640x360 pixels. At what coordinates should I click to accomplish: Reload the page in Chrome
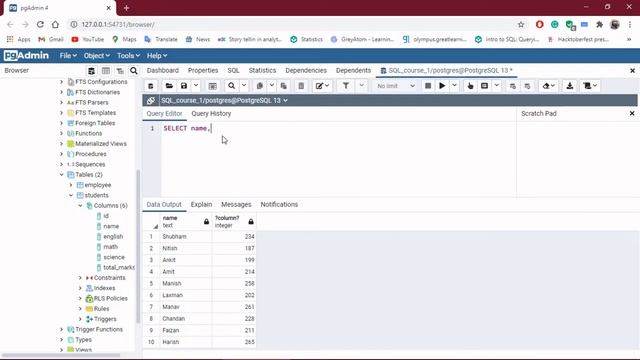point(40,24)
